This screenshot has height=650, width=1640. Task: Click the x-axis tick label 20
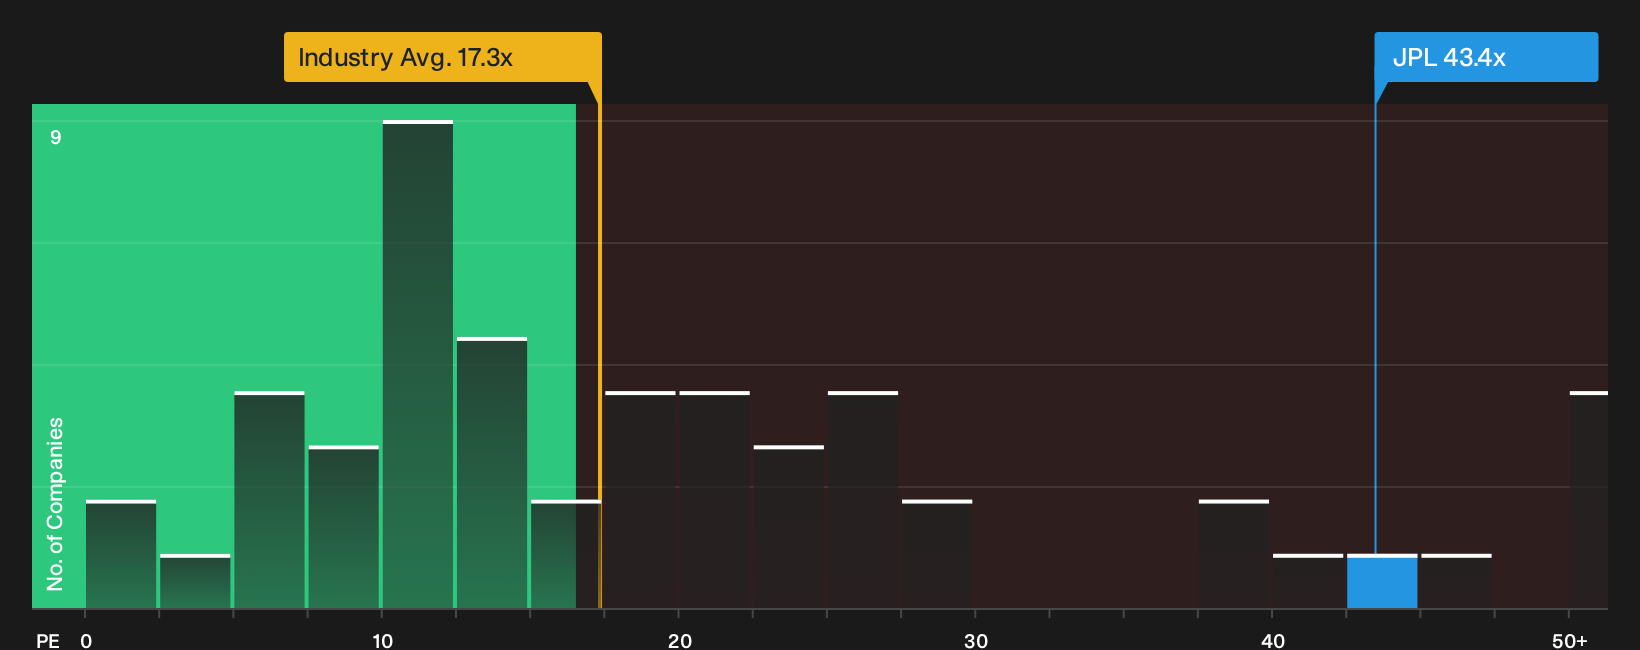(x=680, y=641)
